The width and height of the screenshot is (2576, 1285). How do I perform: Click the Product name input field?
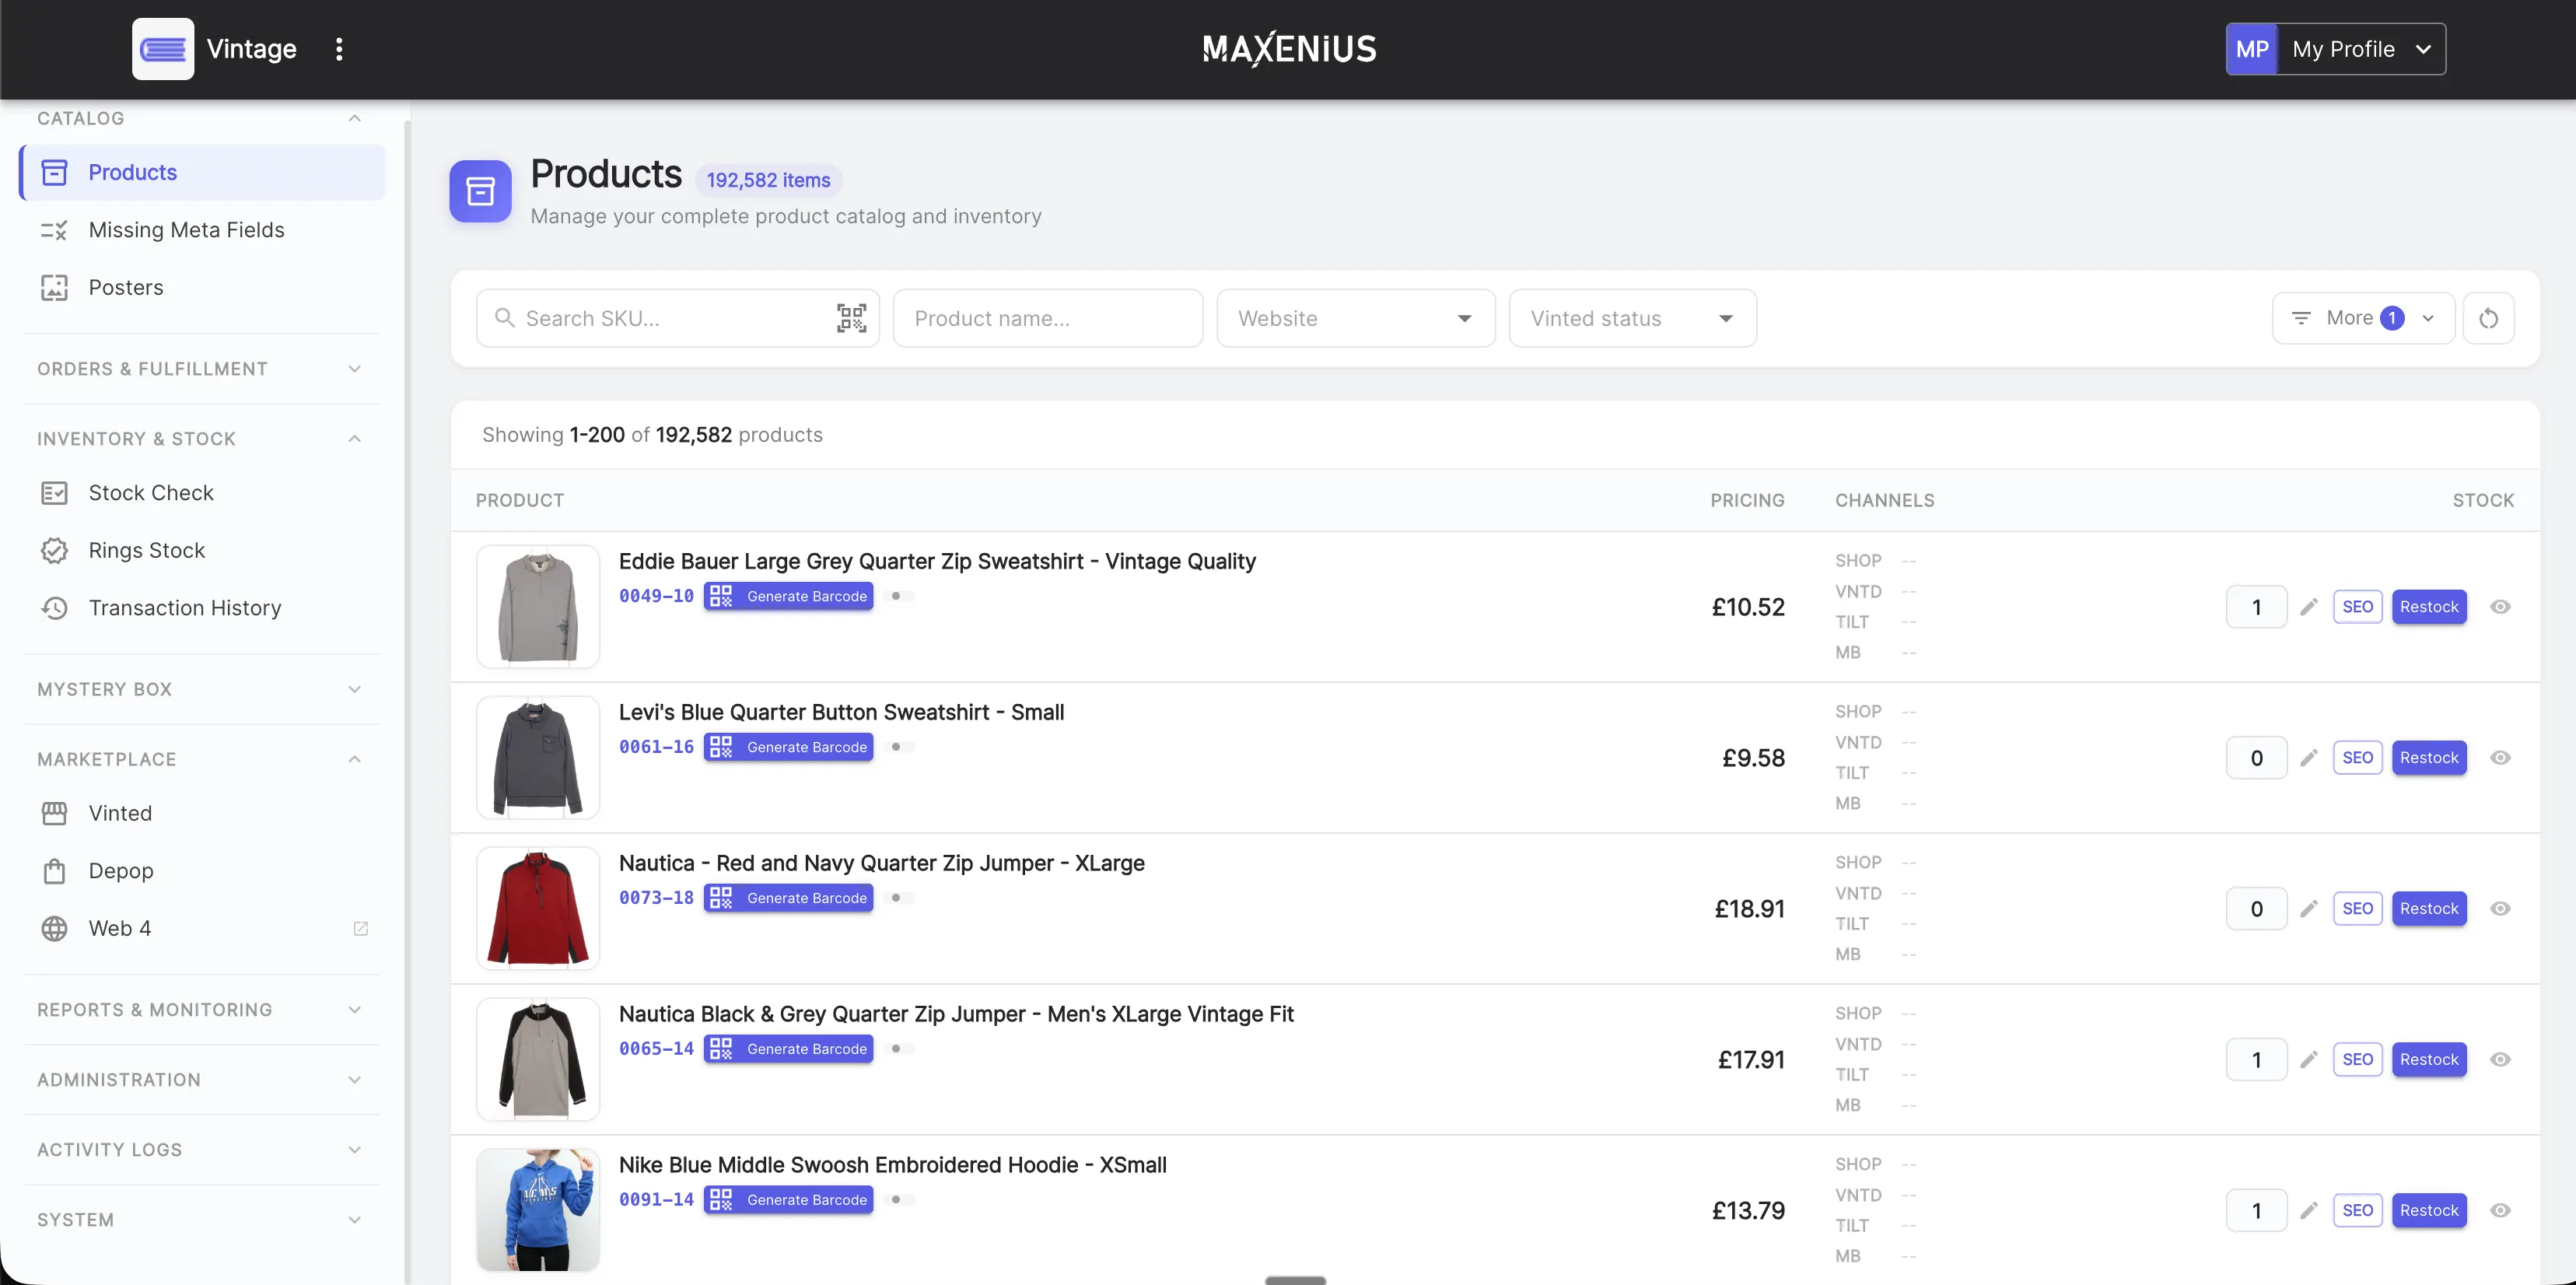1047,318
